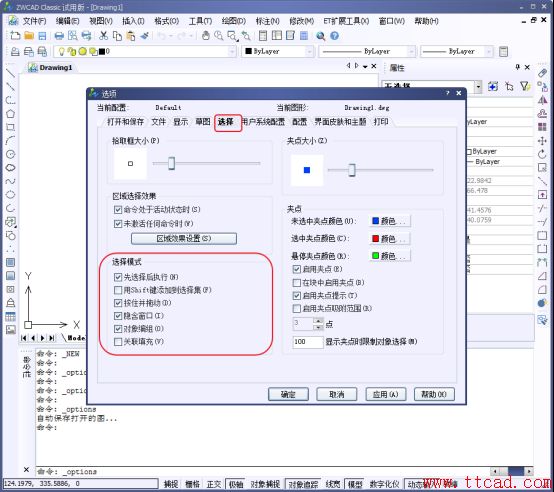The width and height of the screenshot is (554, 492).
Task: Select the Line draw tool
Action: coord(11,73)
